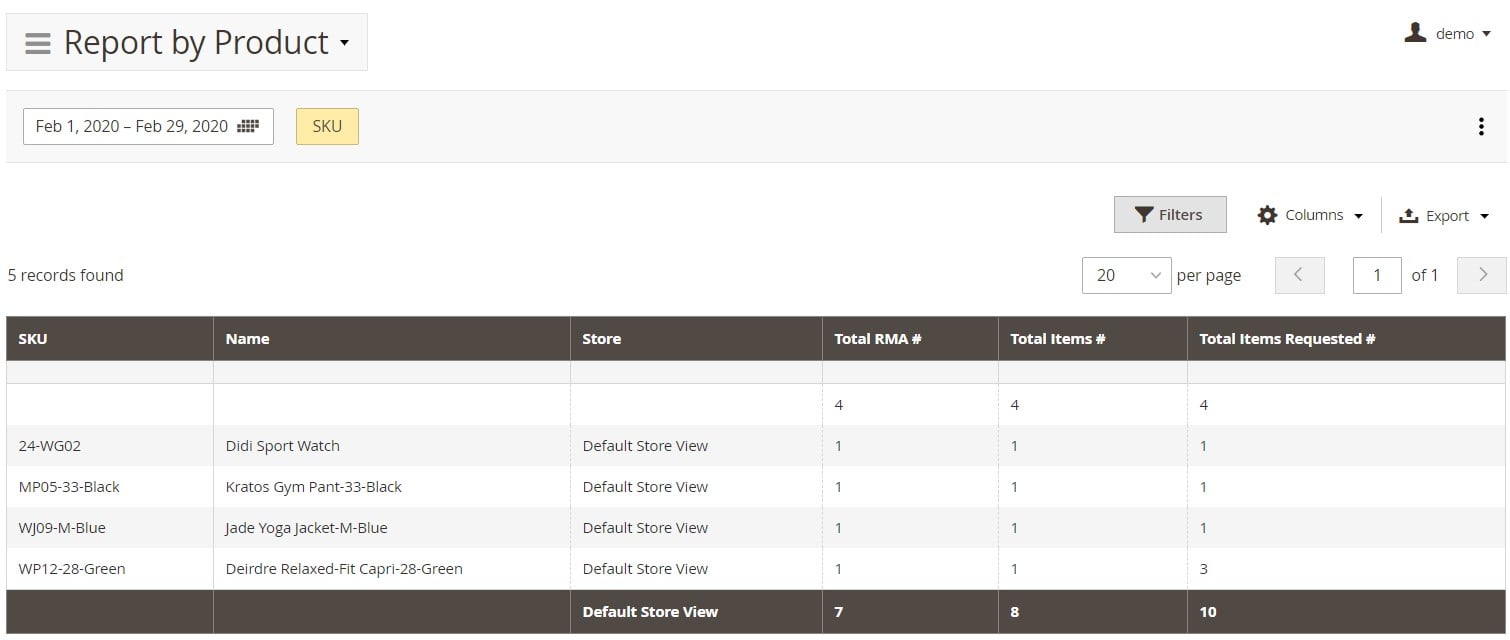Click the Default Store View footer total label
This screenshot has width=1510, height=640.
pos(650,612)
